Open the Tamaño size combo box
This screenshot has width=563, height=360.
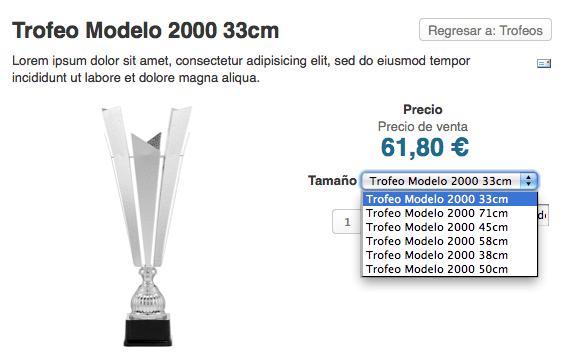[x=450, y=181]
